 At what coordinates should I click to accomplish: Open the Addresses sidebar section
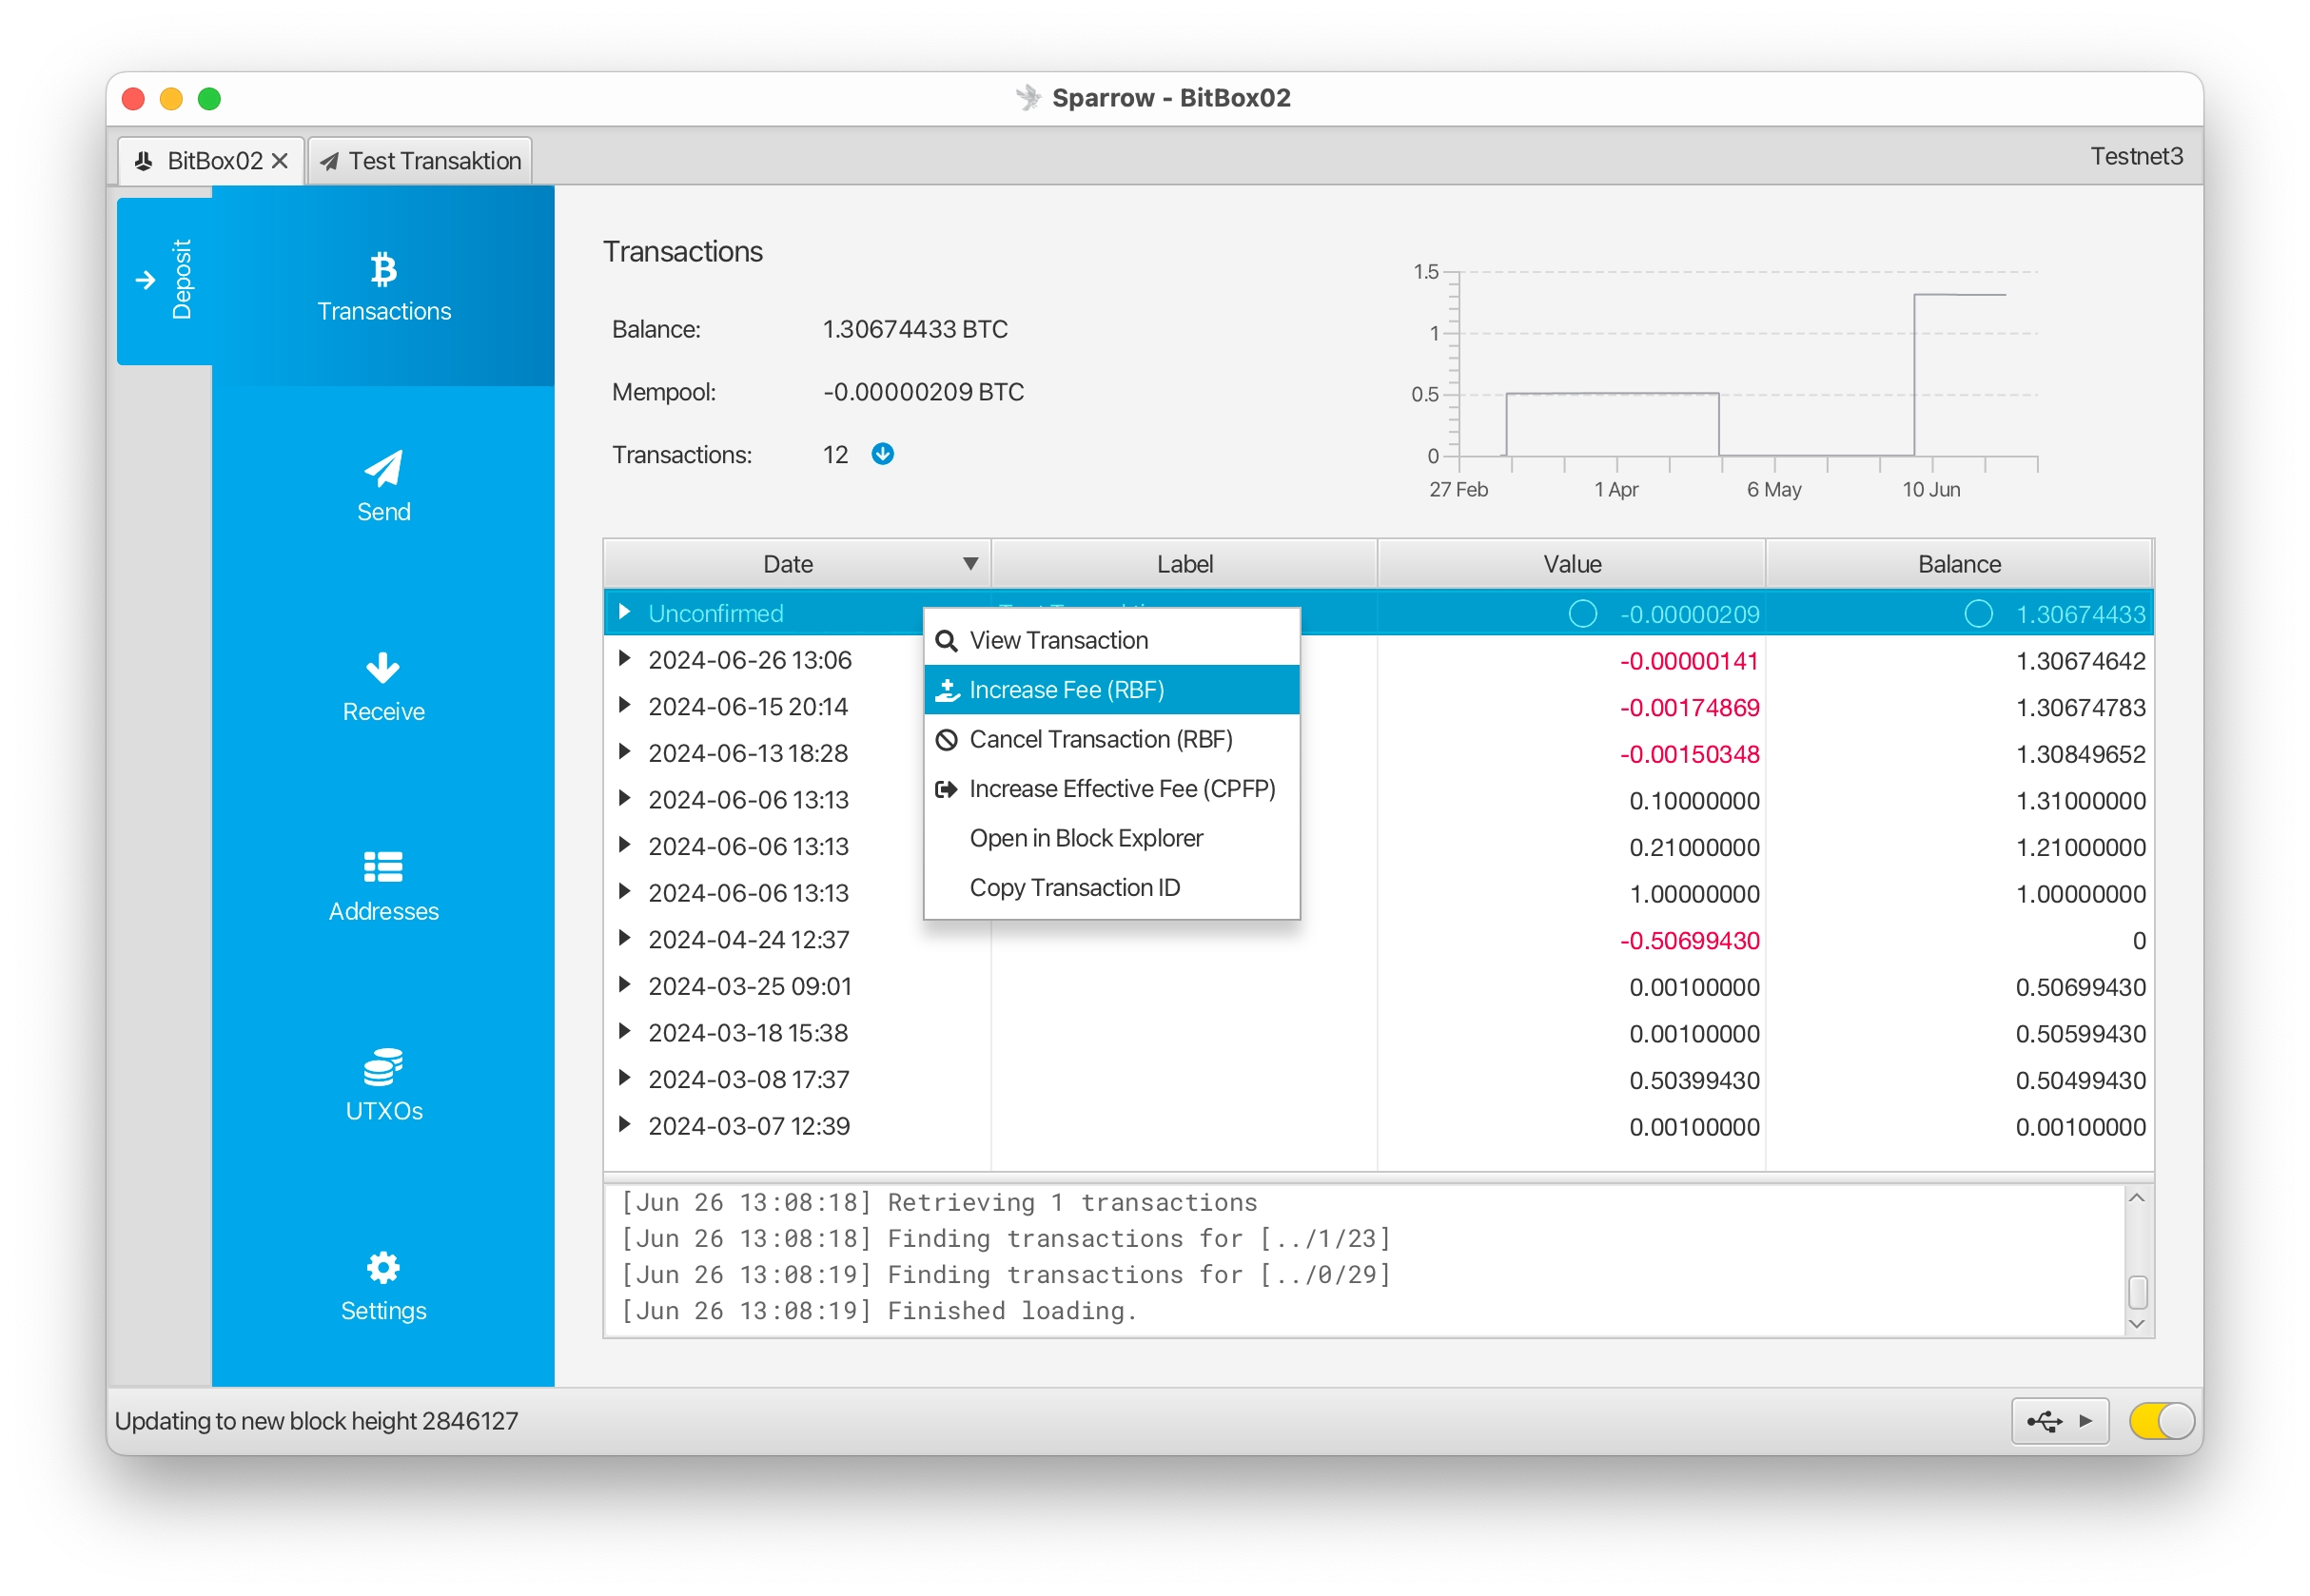tap(383, 886)
